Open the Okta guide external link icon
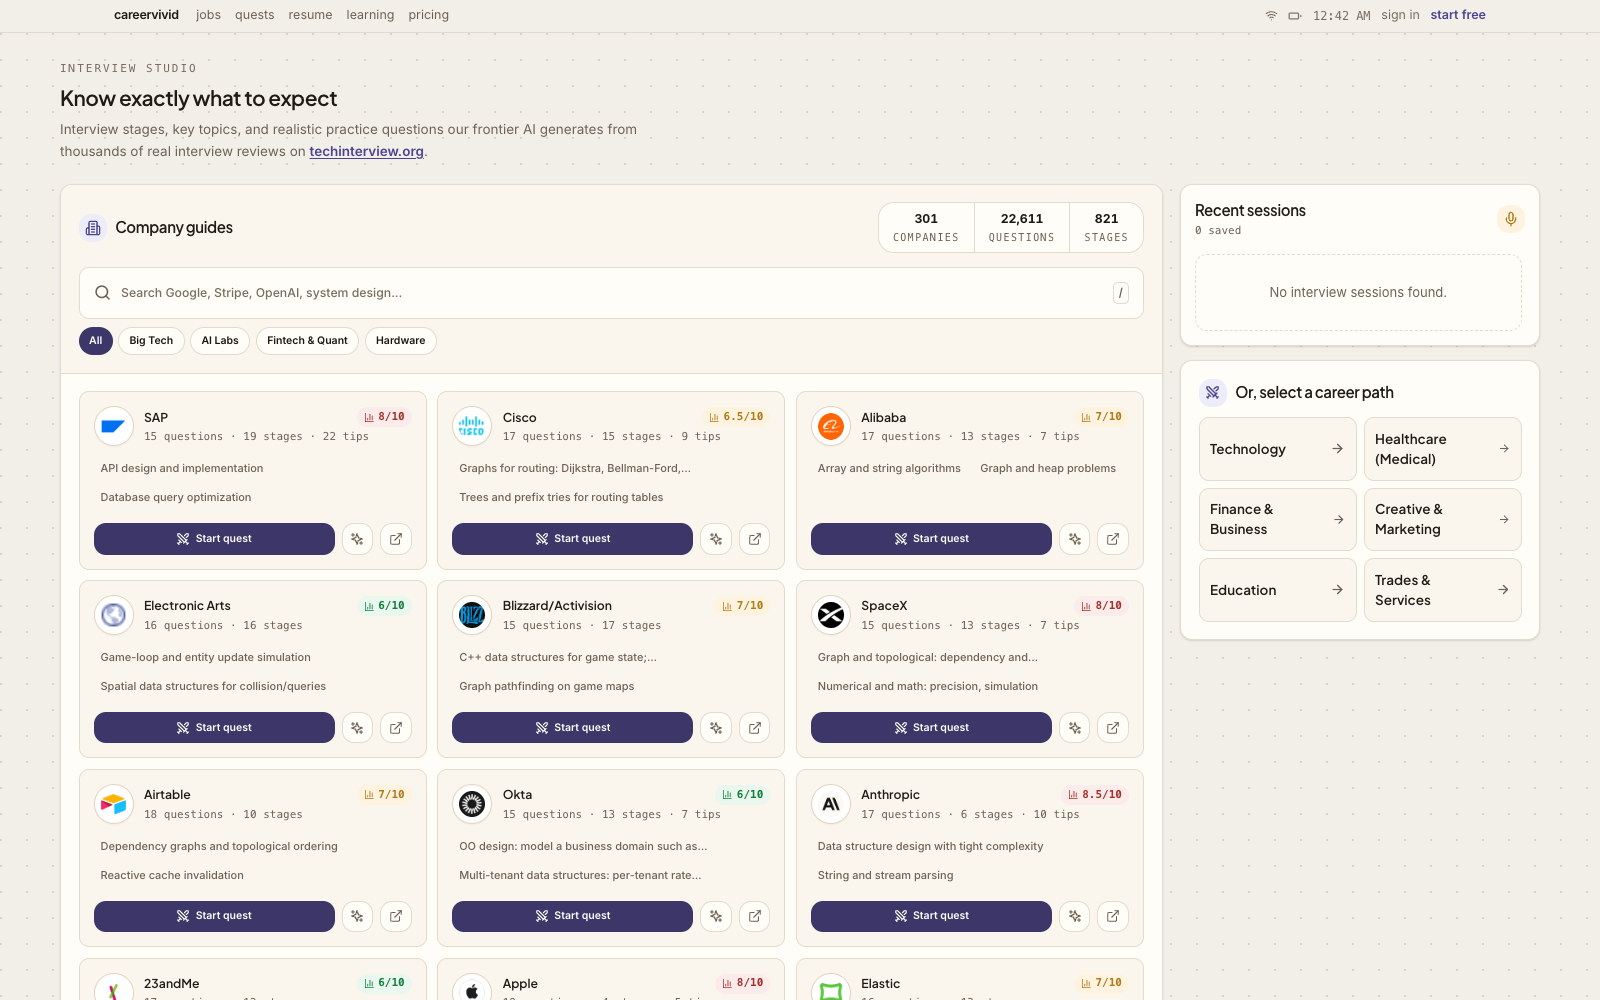The image size is (1600, 1000). click(x=755, y=916)
